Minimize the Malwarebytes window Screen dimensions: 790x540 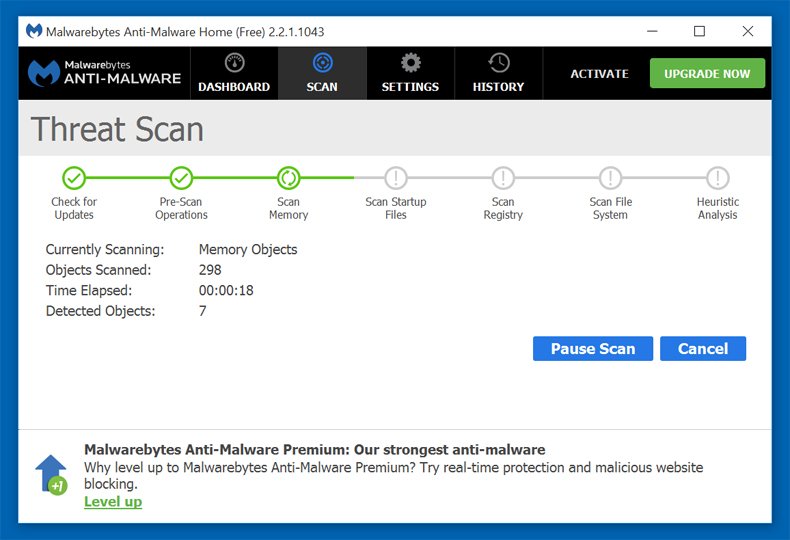point(652,31)
